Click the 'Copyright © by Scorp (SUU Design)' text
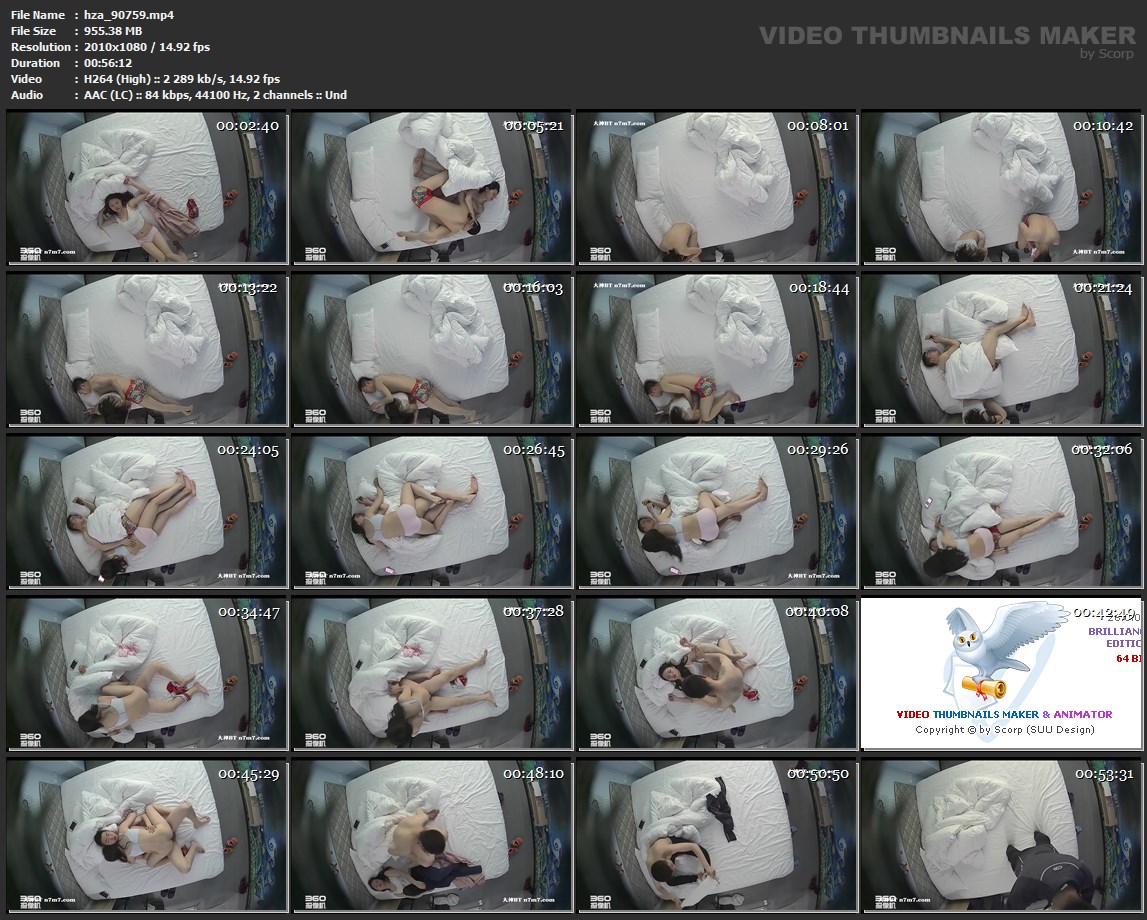 1004,729
